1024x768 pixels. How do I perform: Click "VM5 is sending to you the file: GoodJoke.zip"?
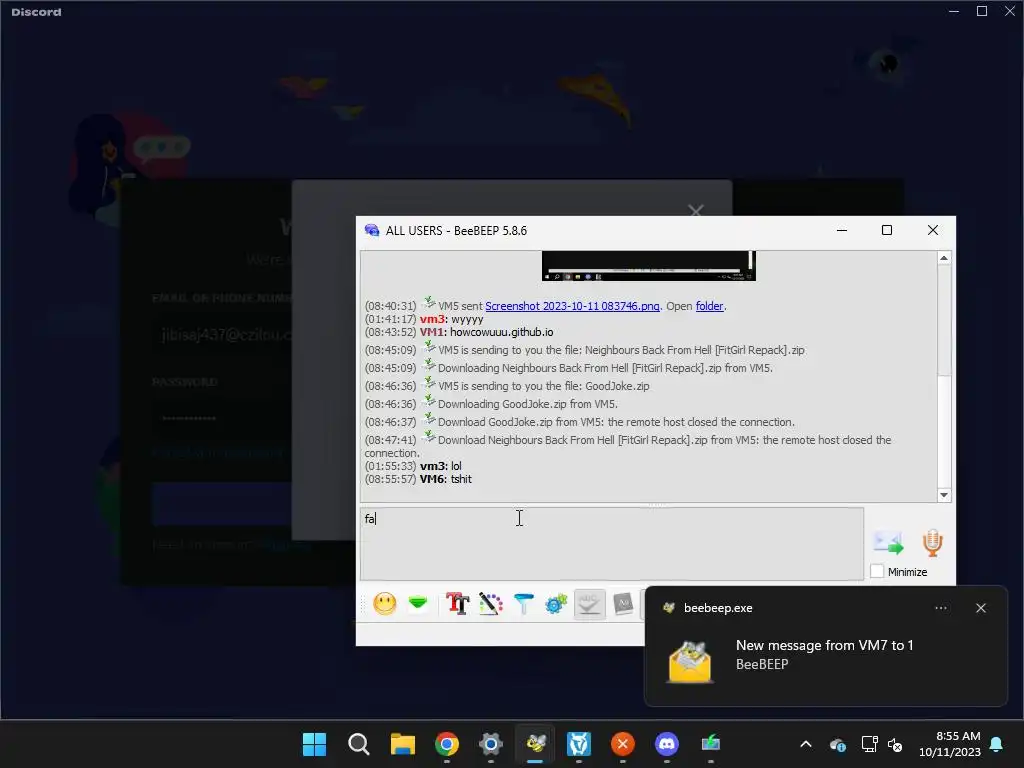click(543, 386)
